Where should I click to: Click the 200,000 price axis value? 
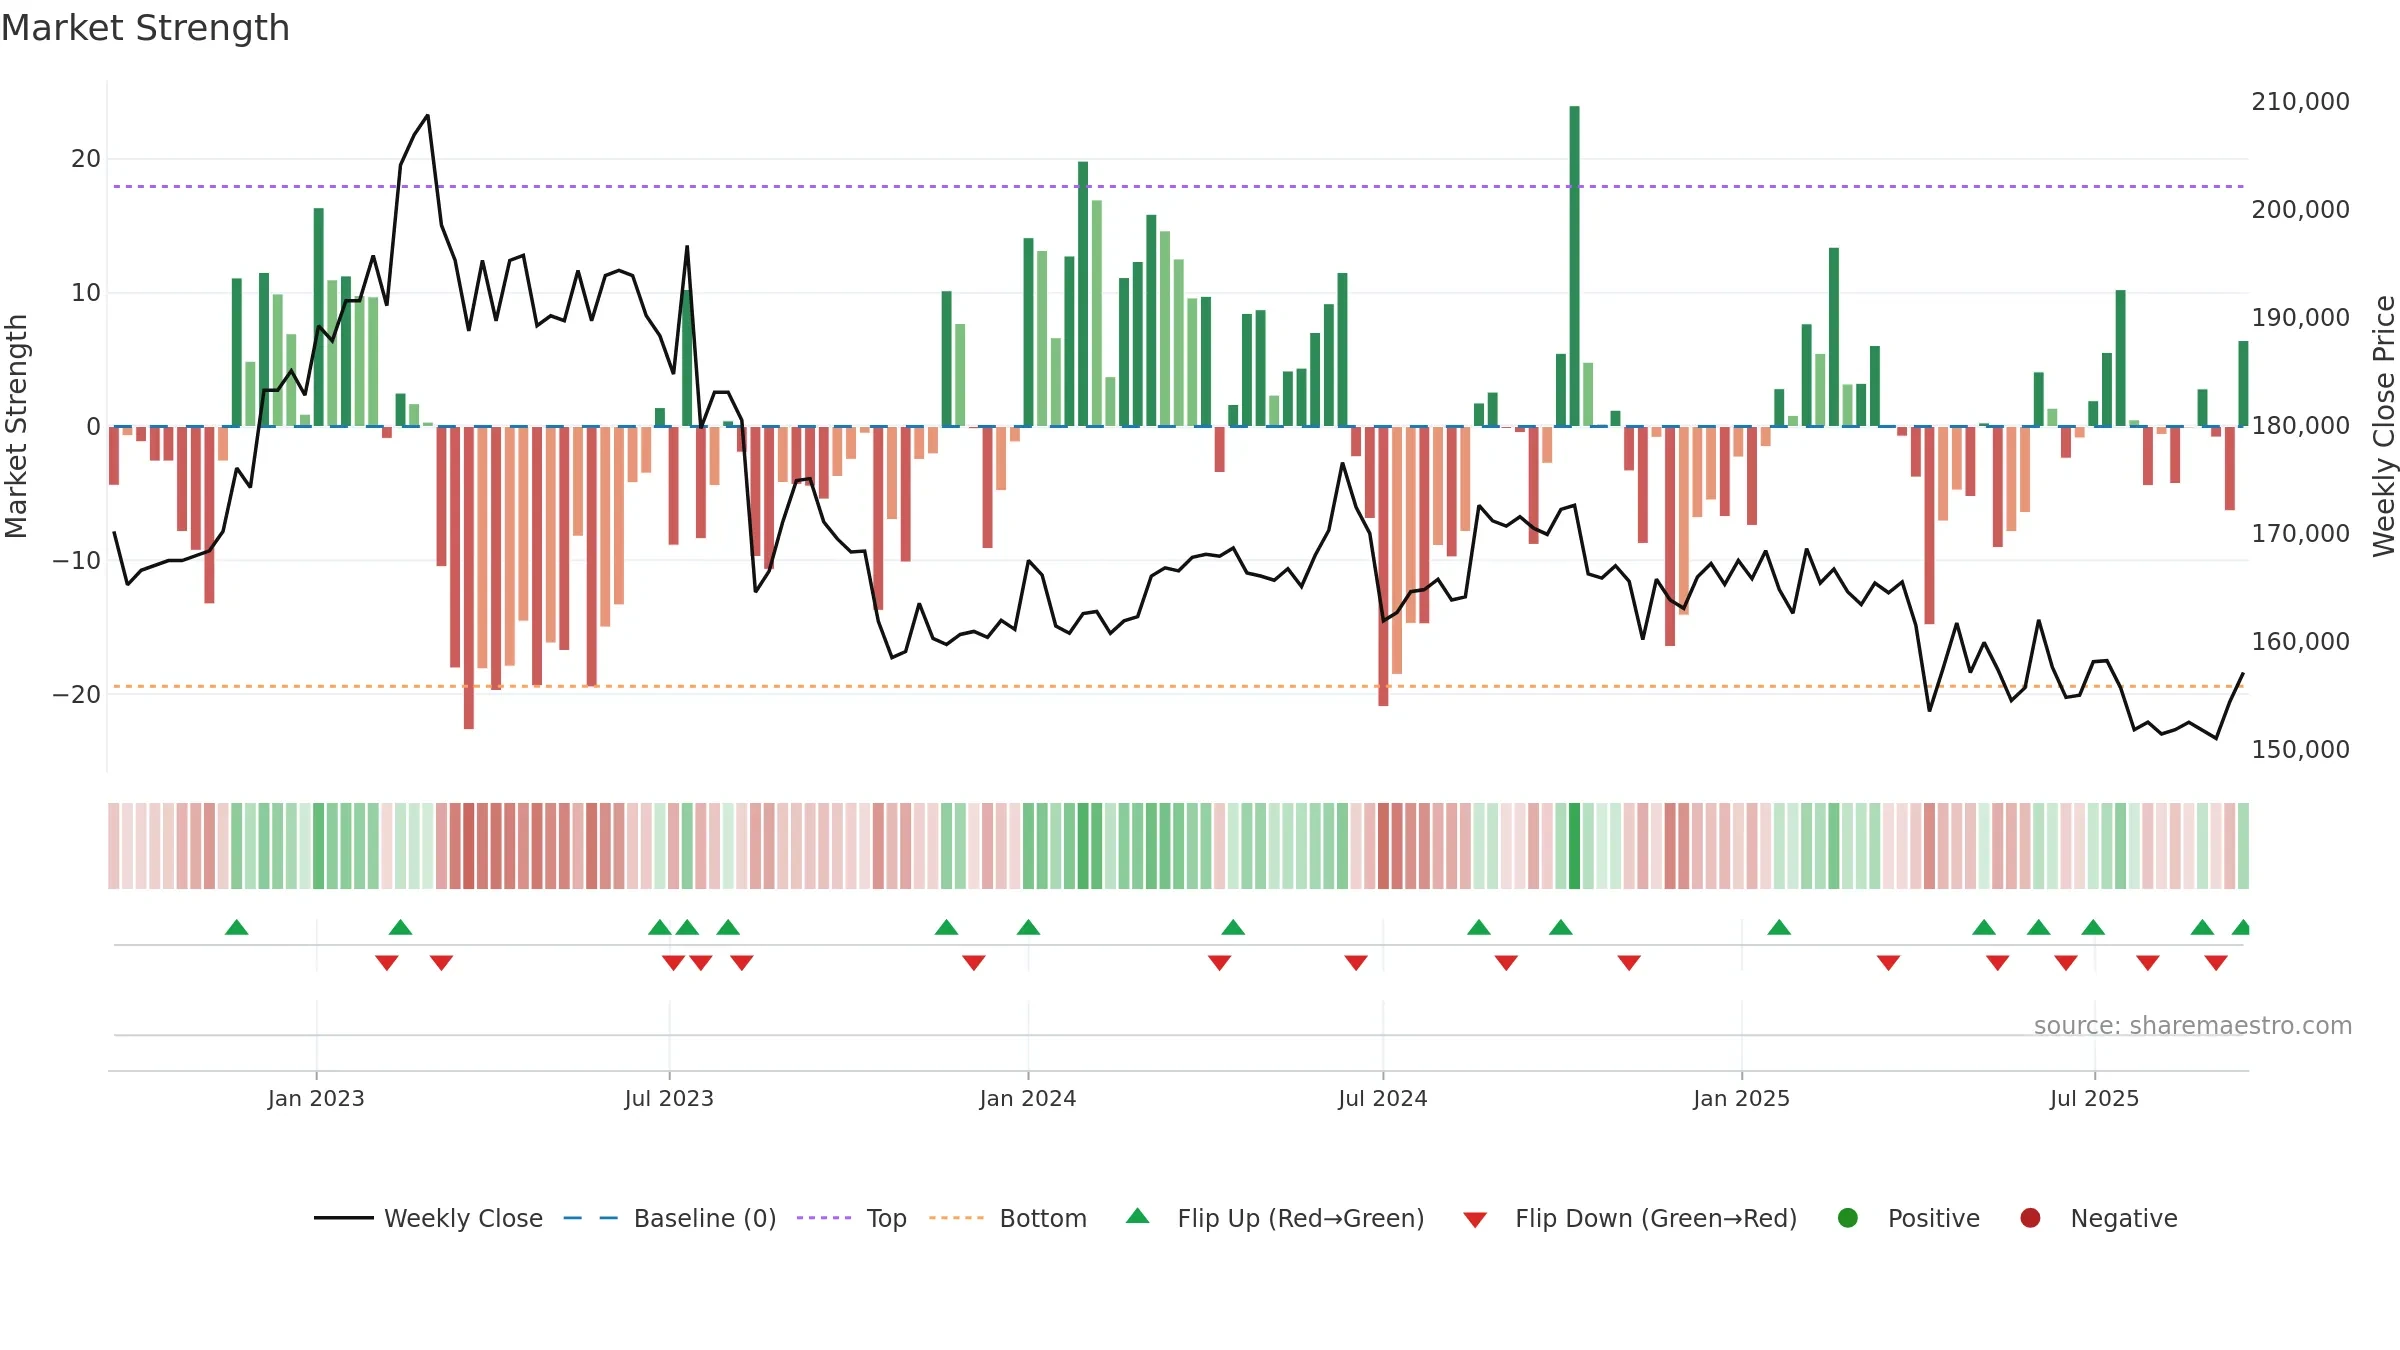click(x=2300, y=210)
